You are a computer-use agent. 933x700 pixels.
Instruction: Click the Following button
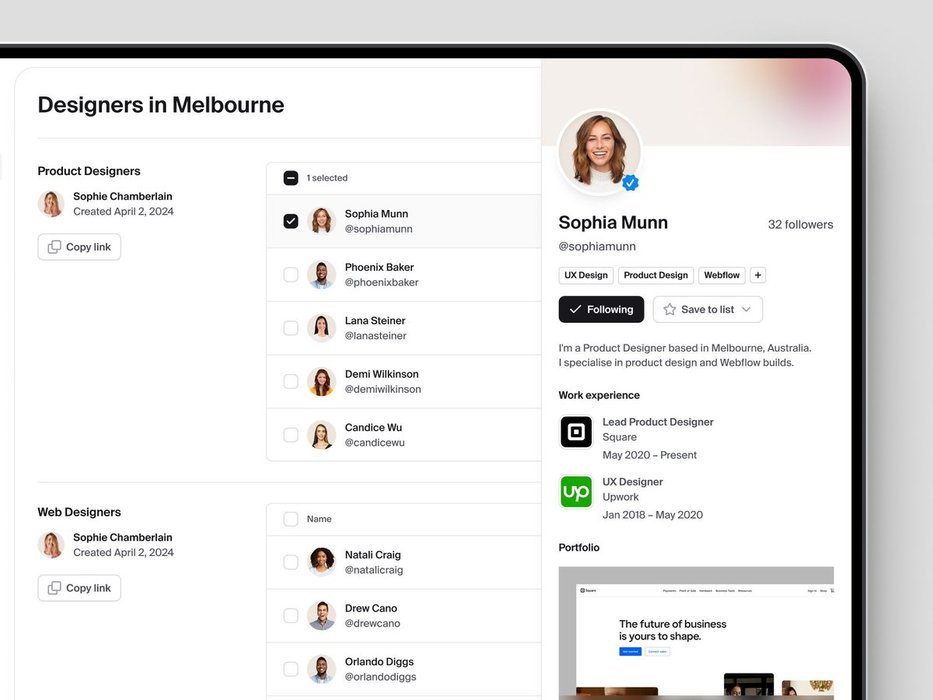(x=601, y=310)
